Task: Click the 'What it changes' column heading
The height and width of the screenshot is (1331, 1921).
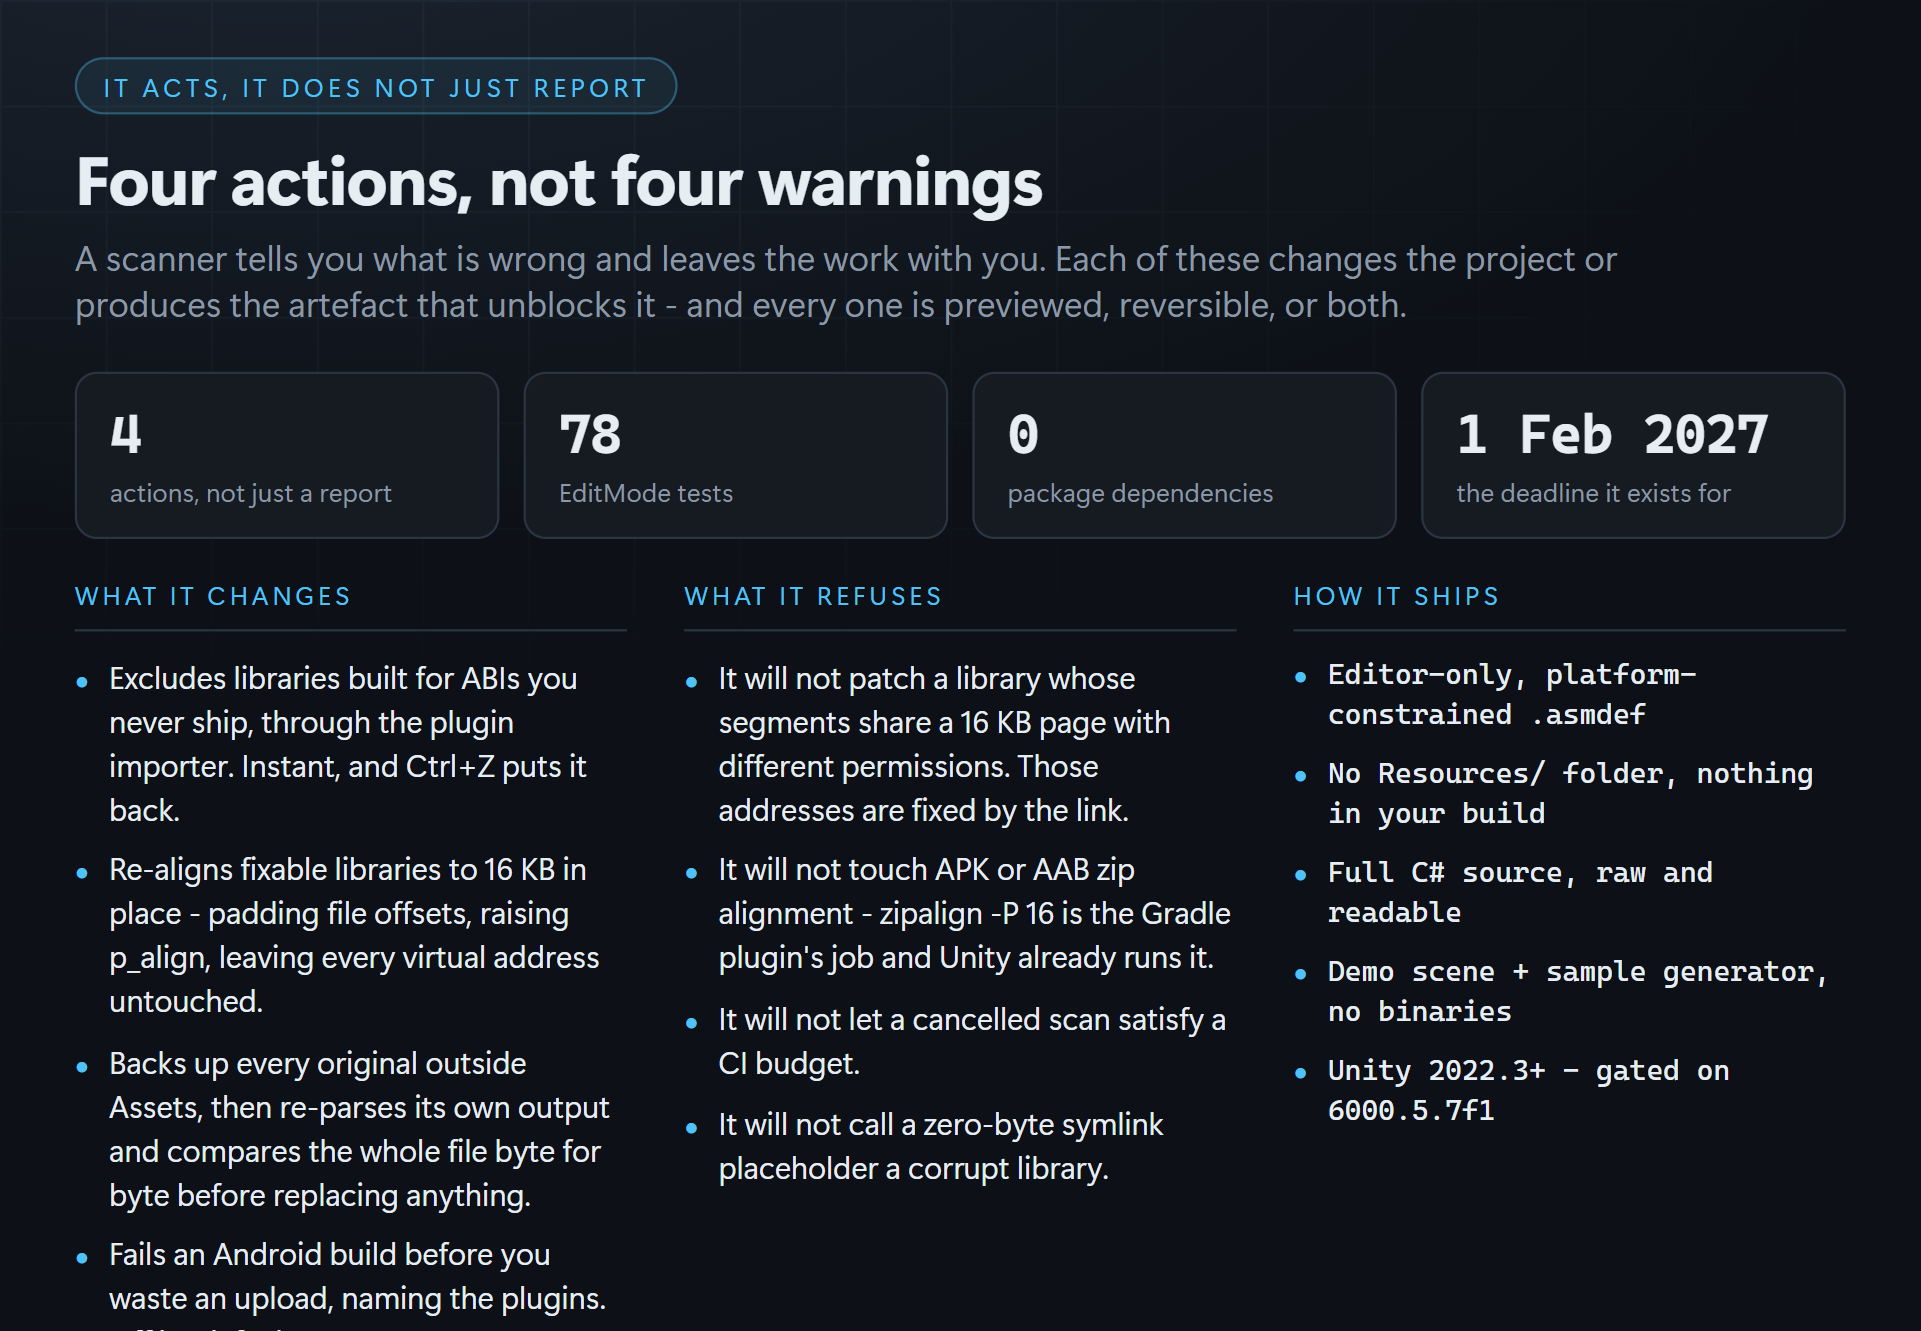Action: (x=213, y=597)
